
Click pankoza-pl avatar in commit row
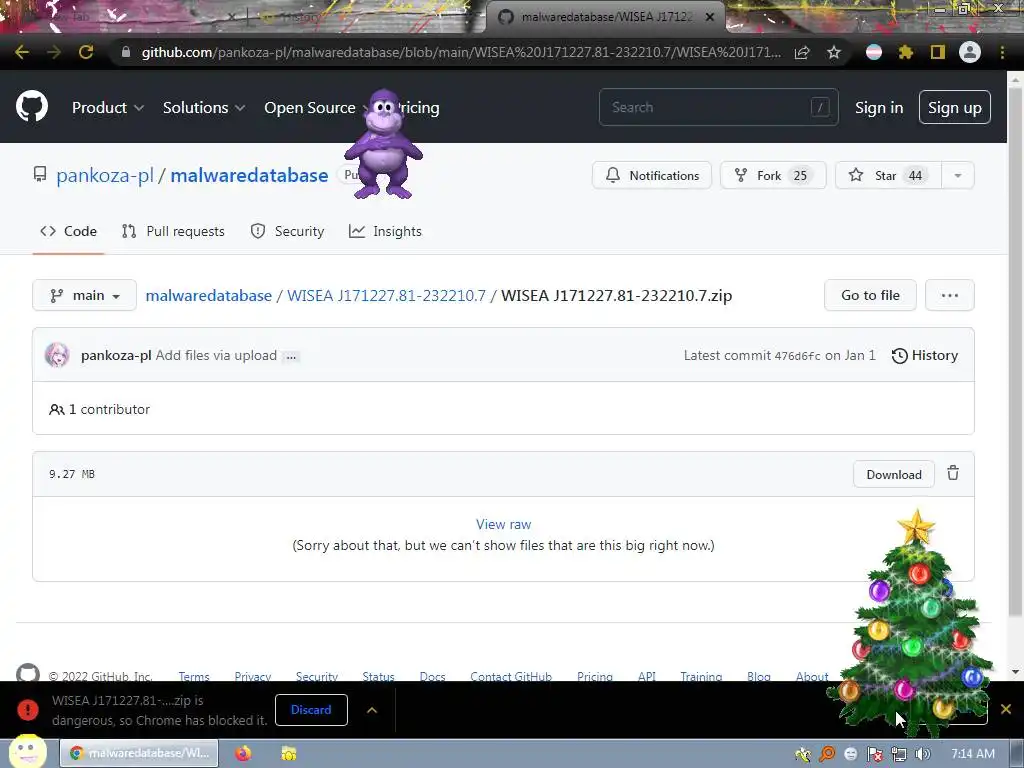(57, 355)
